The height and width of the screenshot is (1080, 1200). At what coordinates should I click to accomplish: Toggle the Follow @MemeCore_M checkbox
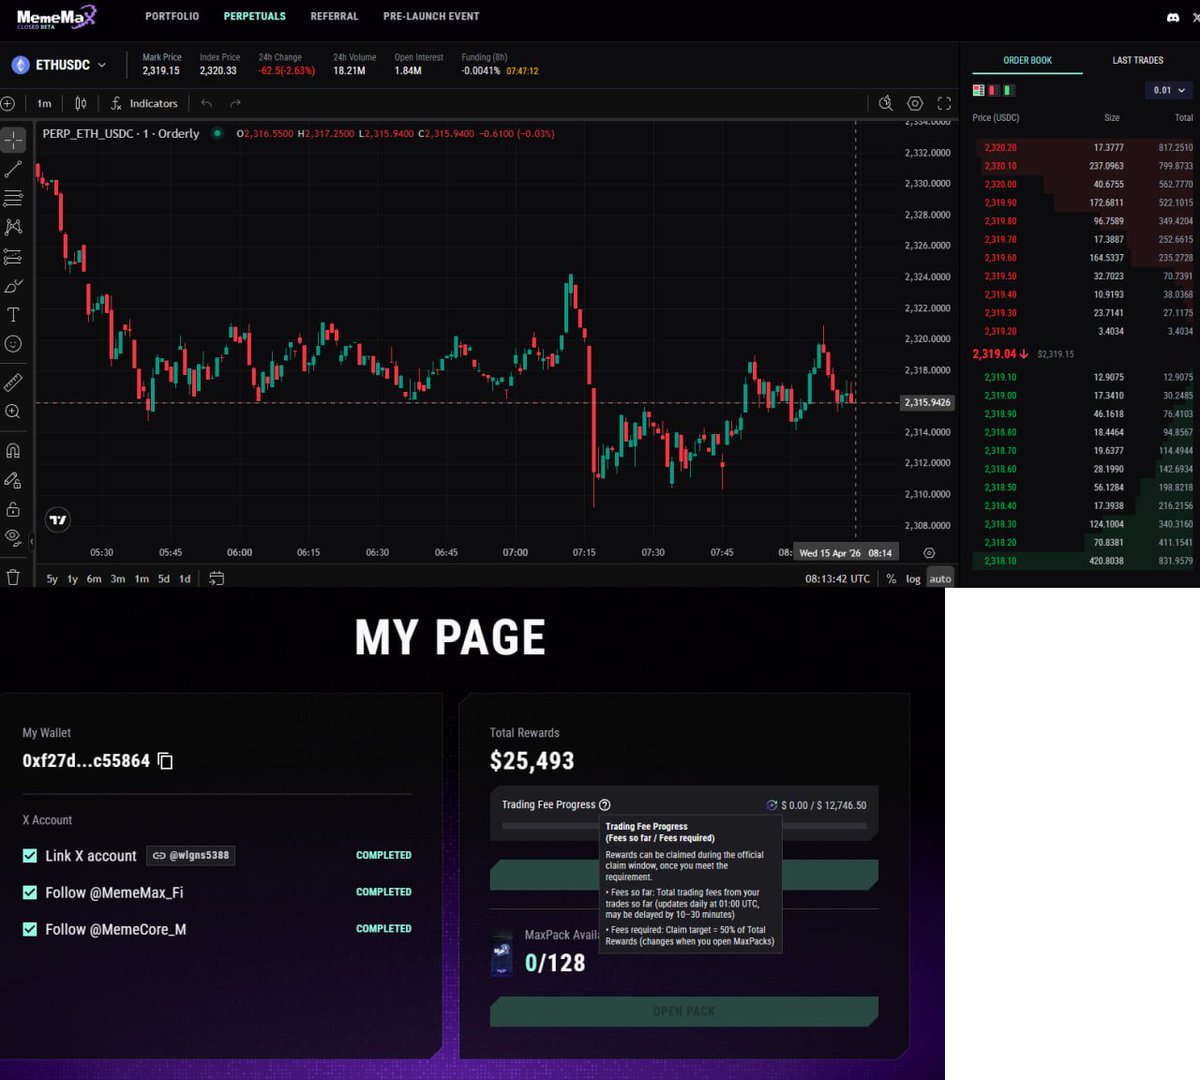[x=30, y=929]
